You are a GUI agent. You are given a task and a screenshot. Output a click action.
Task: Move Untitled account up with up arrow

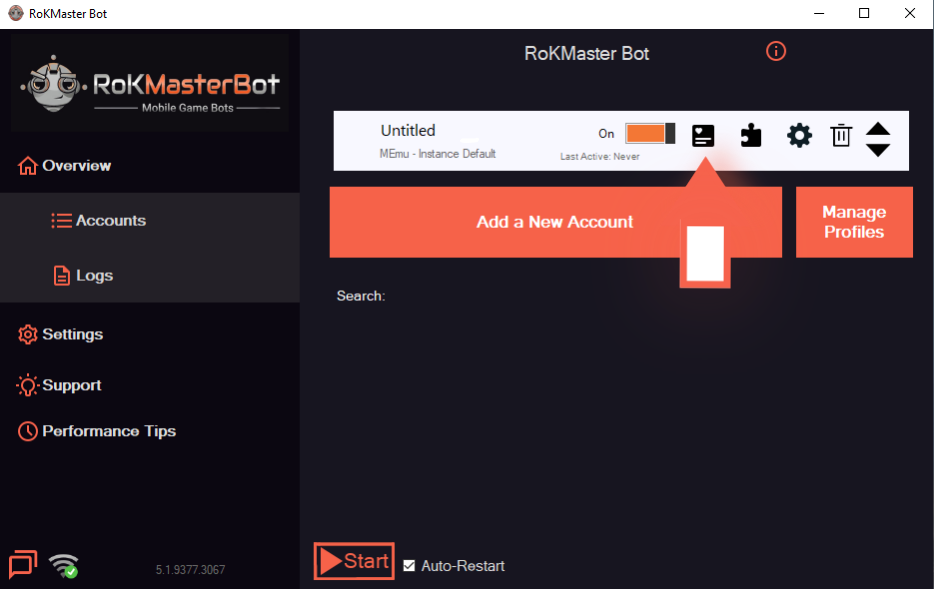(x=878, y=129)
